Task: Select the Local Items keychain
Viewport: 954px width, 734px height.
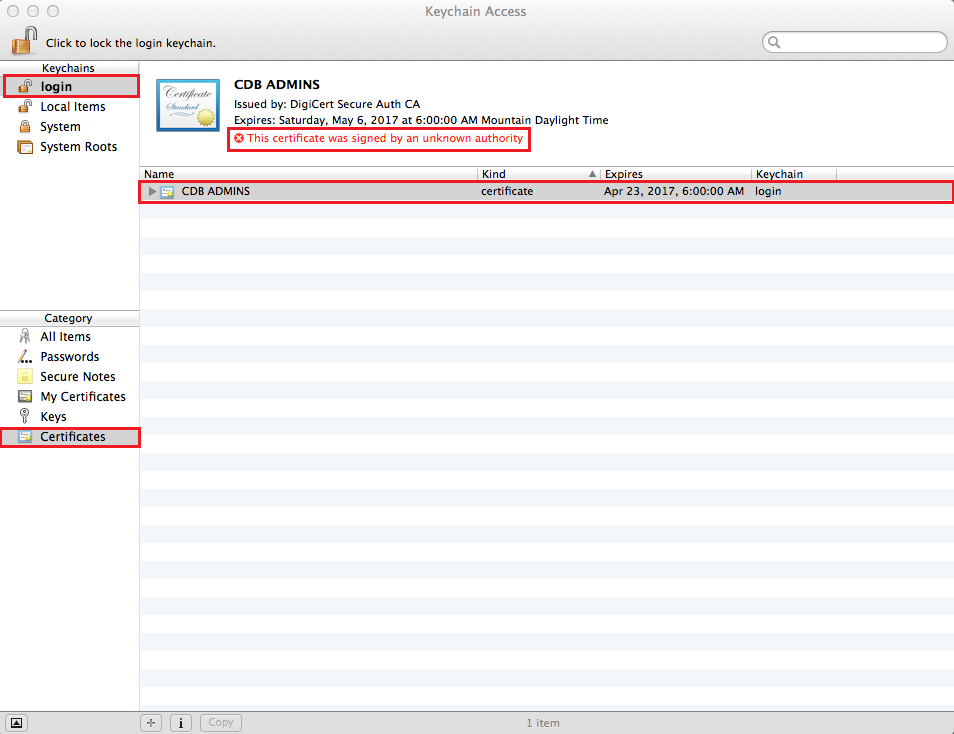Action: 72,107
